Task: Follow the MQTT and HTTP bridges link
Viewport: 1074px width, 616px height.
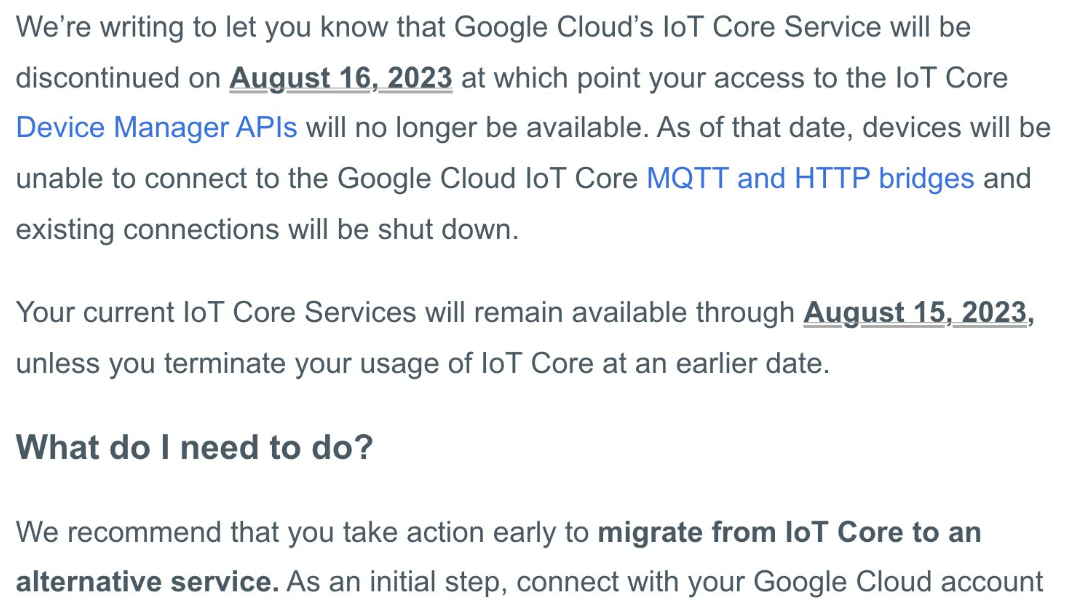Action: [x=810, y=178]
